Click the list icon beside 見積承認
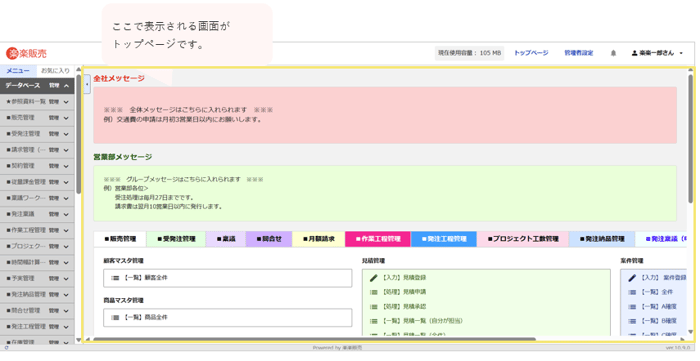This screenshot has width=700, height=361. click(374, 307)
